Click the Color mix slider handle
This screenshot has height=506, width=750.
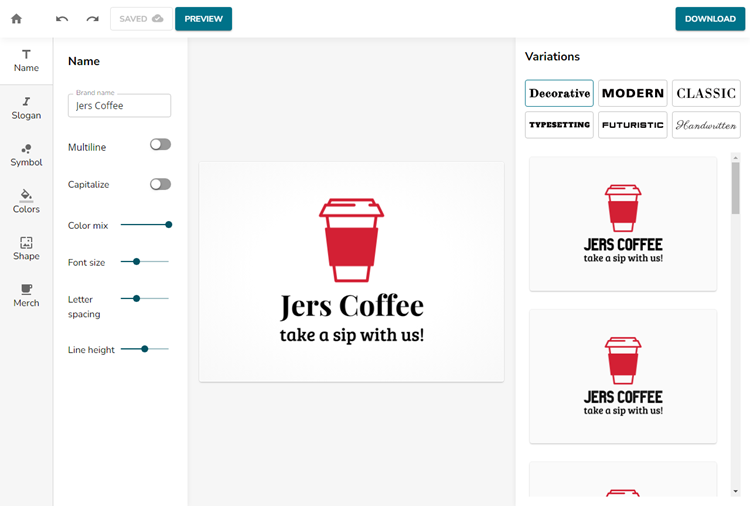point(168,224)
